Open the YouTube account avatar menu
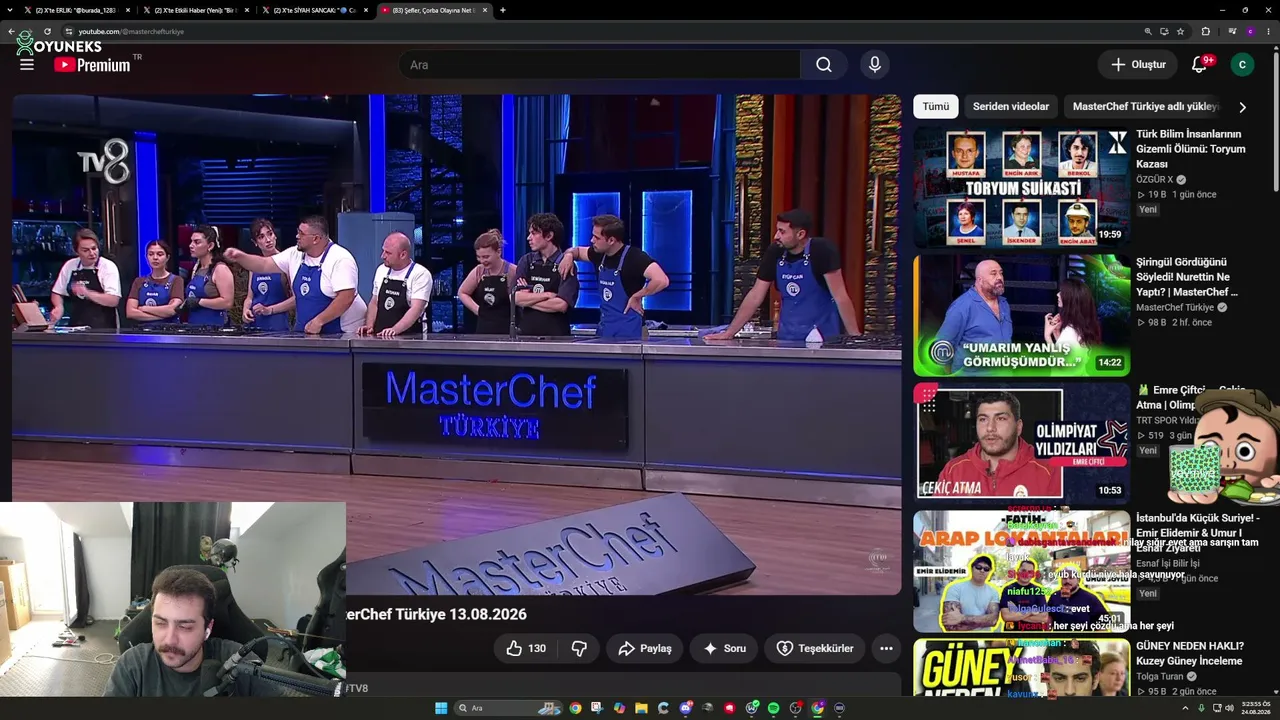The height and width of the screenshot is (720, 1280). [x=1242, y=65]
